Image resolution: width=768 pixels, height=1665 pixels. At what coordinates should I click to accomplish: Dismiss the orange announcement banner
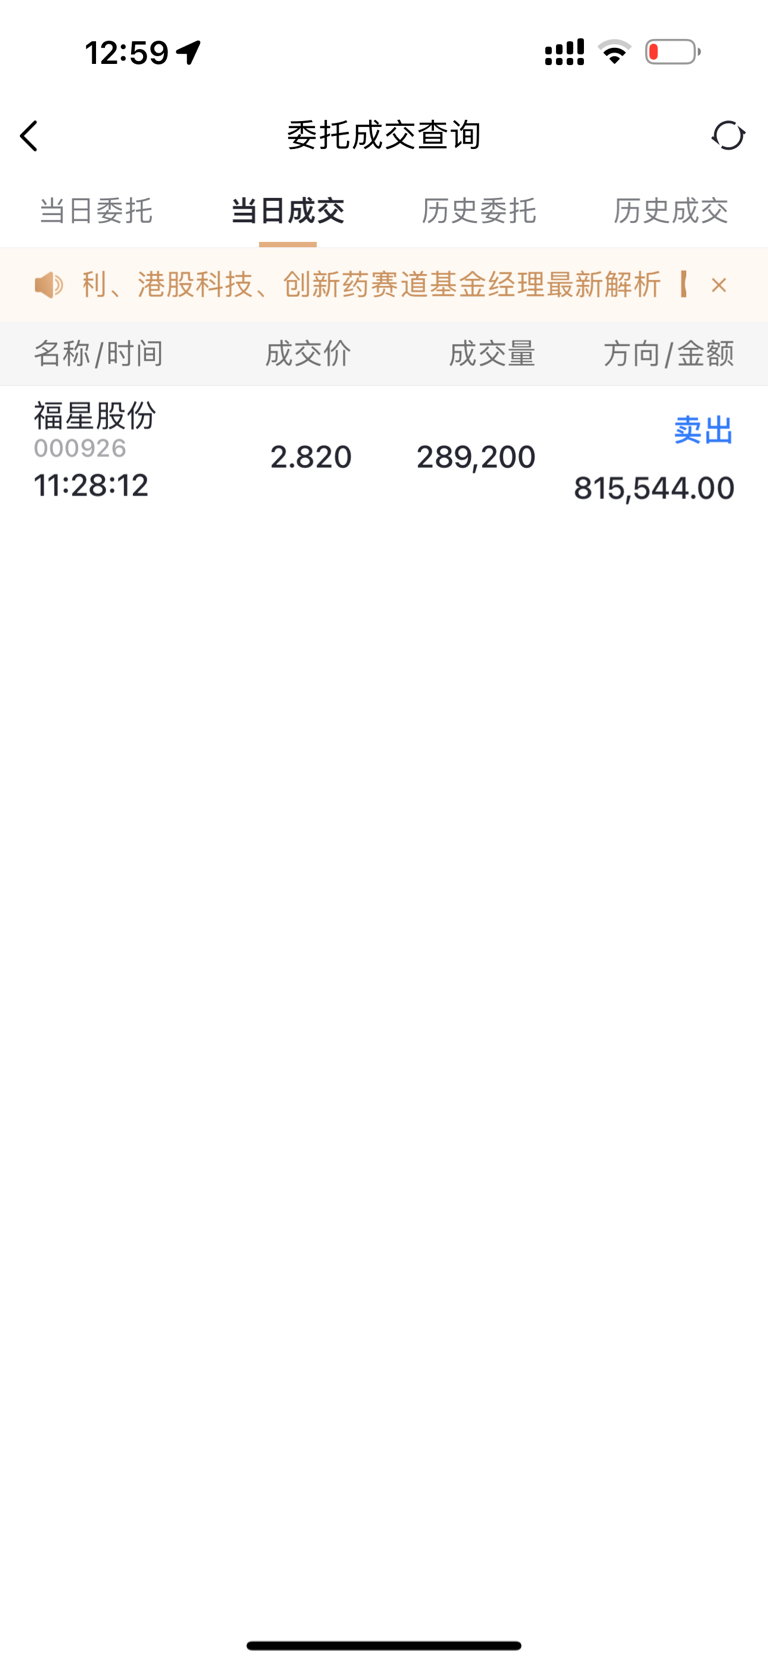click(718, 285)
